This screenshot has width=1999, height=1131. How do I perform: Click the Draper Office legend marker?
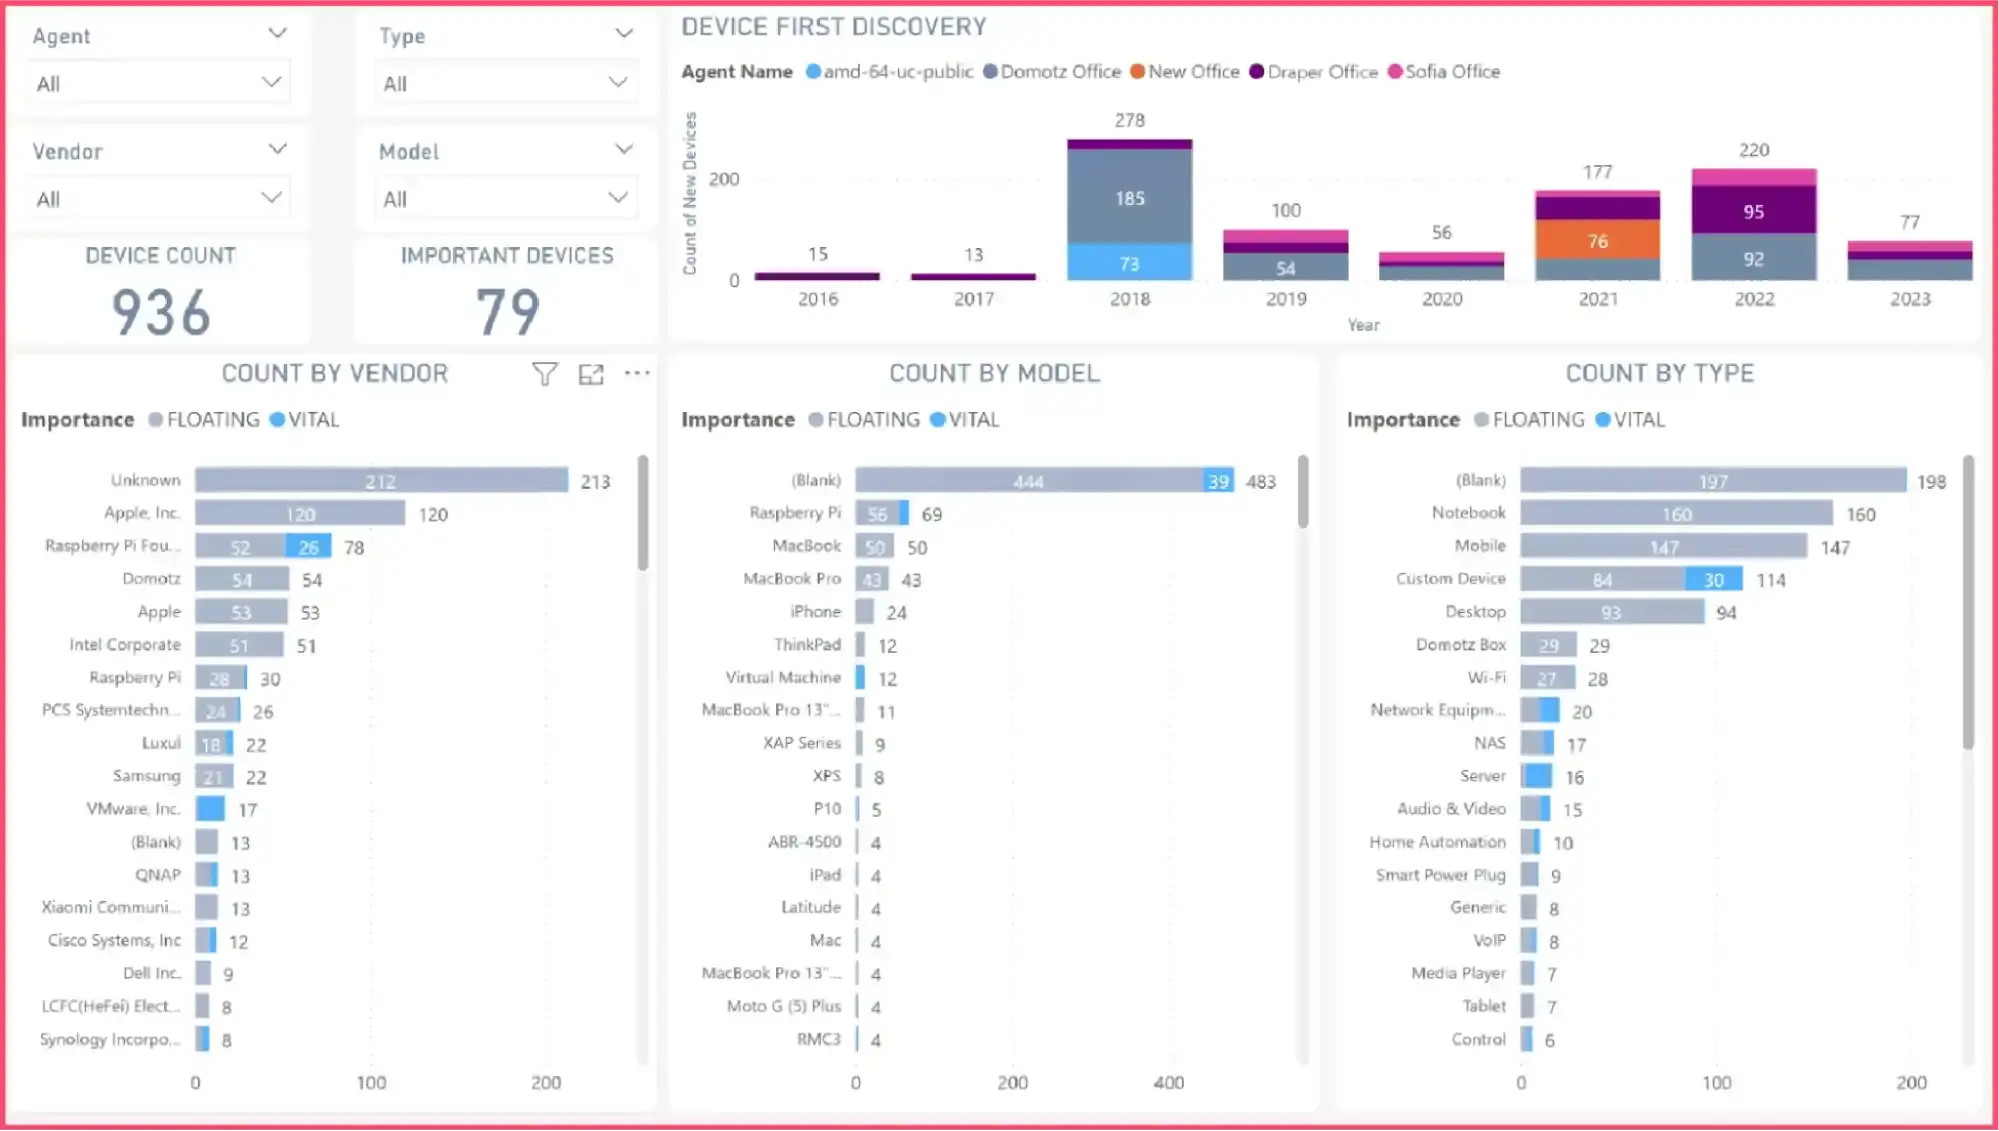tap(1257, 72)
